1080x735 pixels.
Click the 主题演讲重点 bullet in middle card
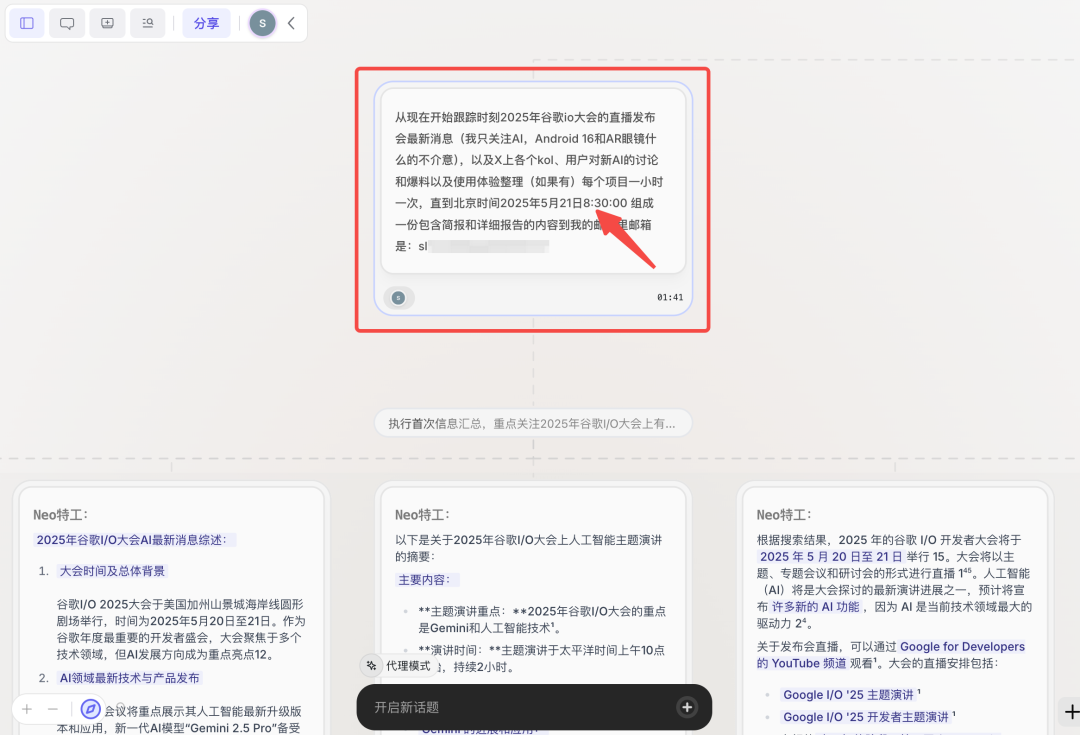[542, 619]
